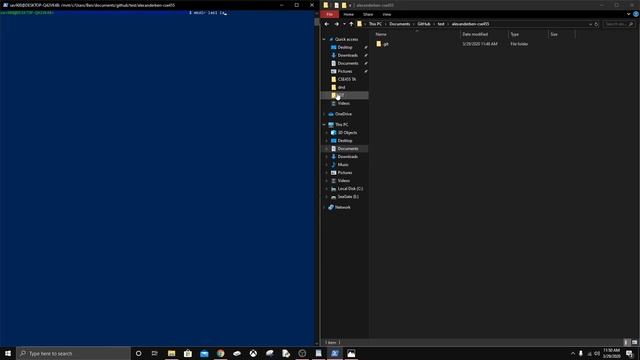Open address bar history dropdown
640x360 pixels.
(590, 24)
